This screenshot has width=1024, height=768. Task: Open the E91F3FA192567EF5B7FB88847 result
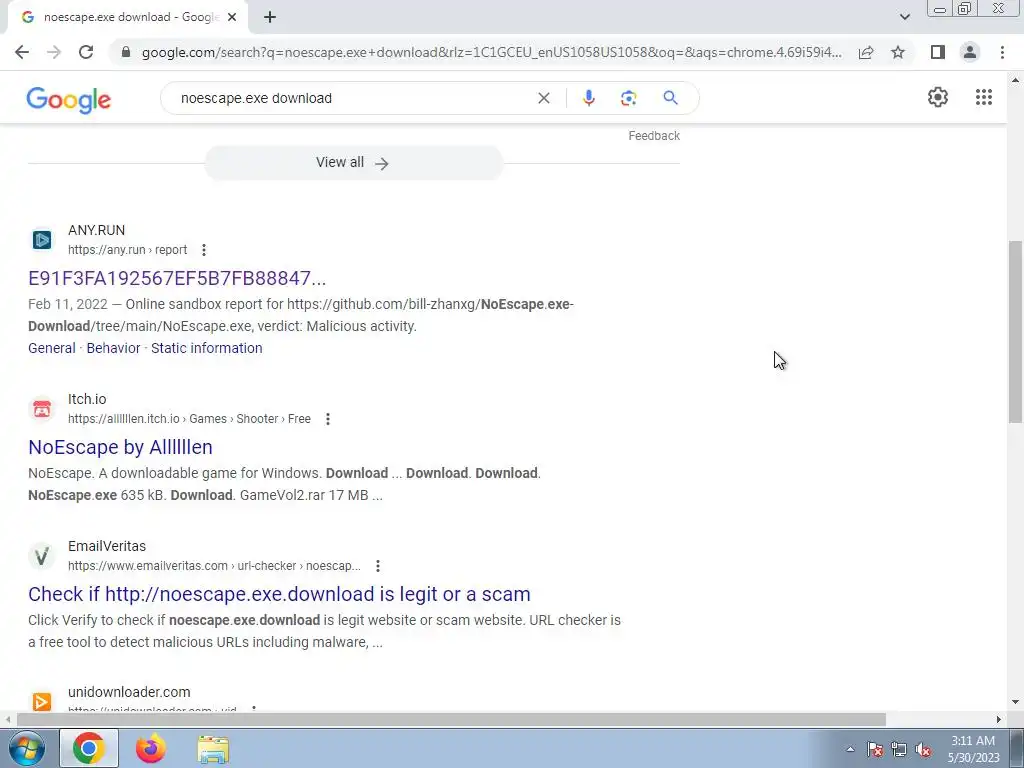(177, 278)
